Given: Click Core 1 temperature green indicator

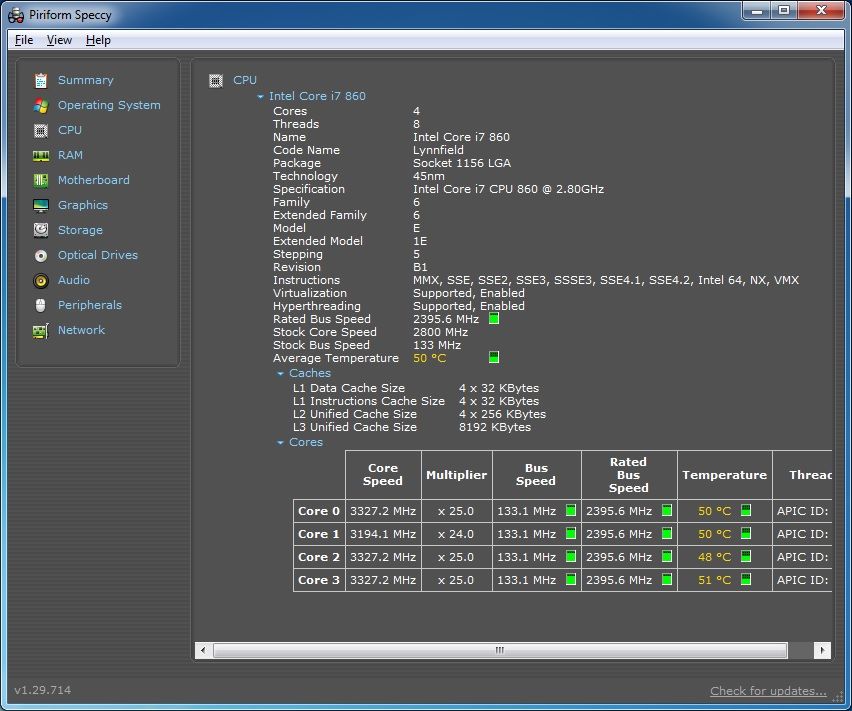Looking at the screenshot, I should pyautogui.click(x=746, y=533).
